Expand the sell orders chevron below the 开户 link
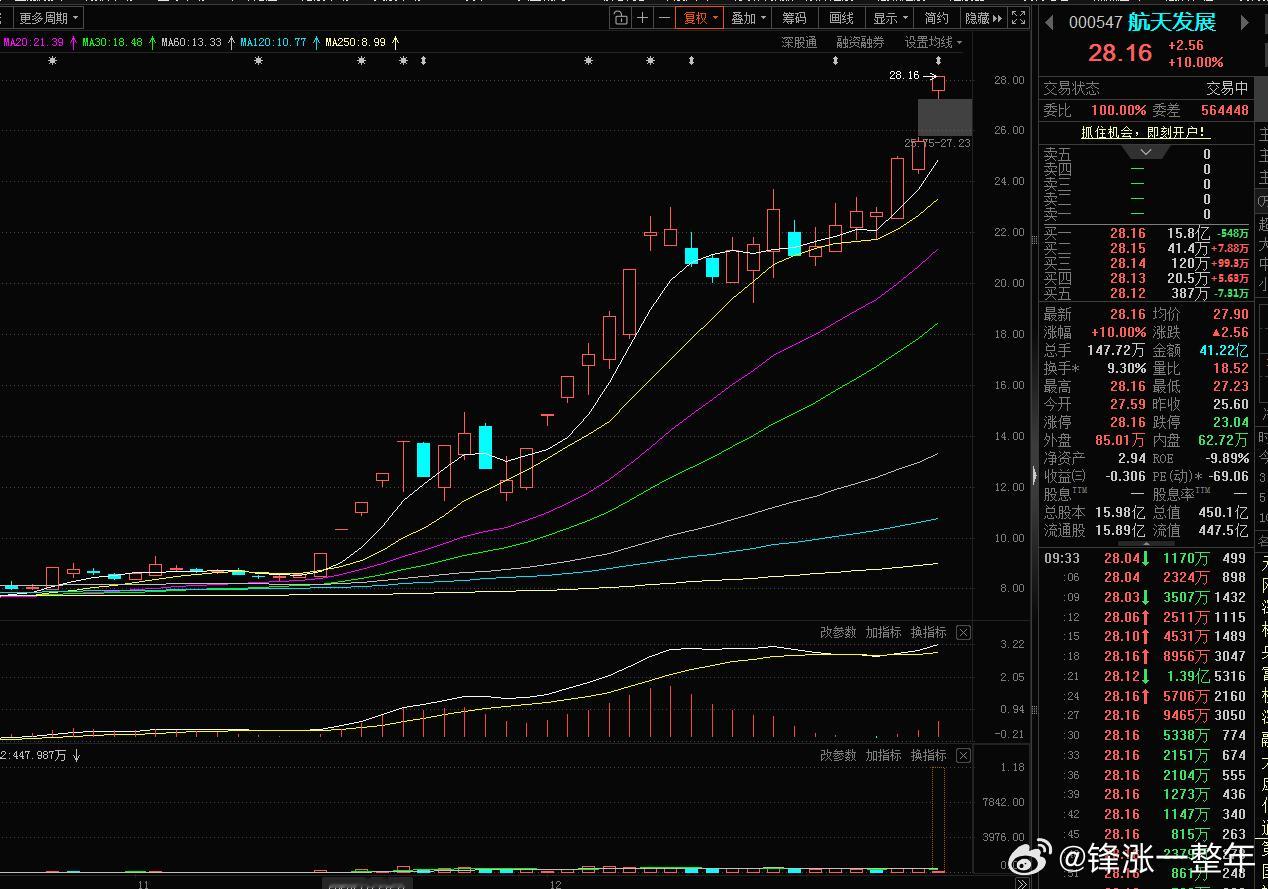Image resolution: width=1268 pixels, height=889 pixels. [1147, 152]
